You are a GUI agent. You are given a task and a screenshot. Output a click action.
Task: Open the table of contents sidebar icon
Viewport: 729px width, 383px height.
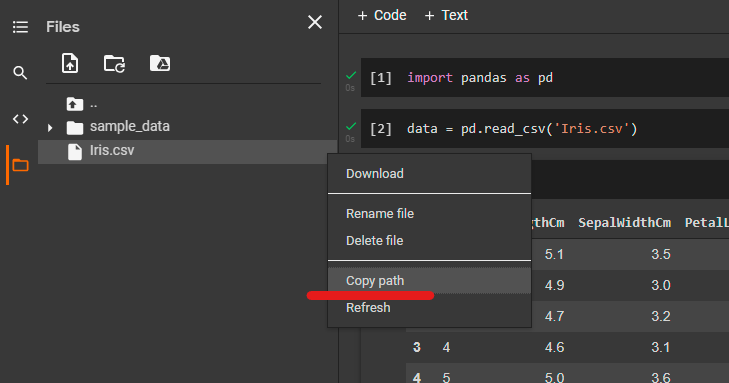tap(20, 27)
